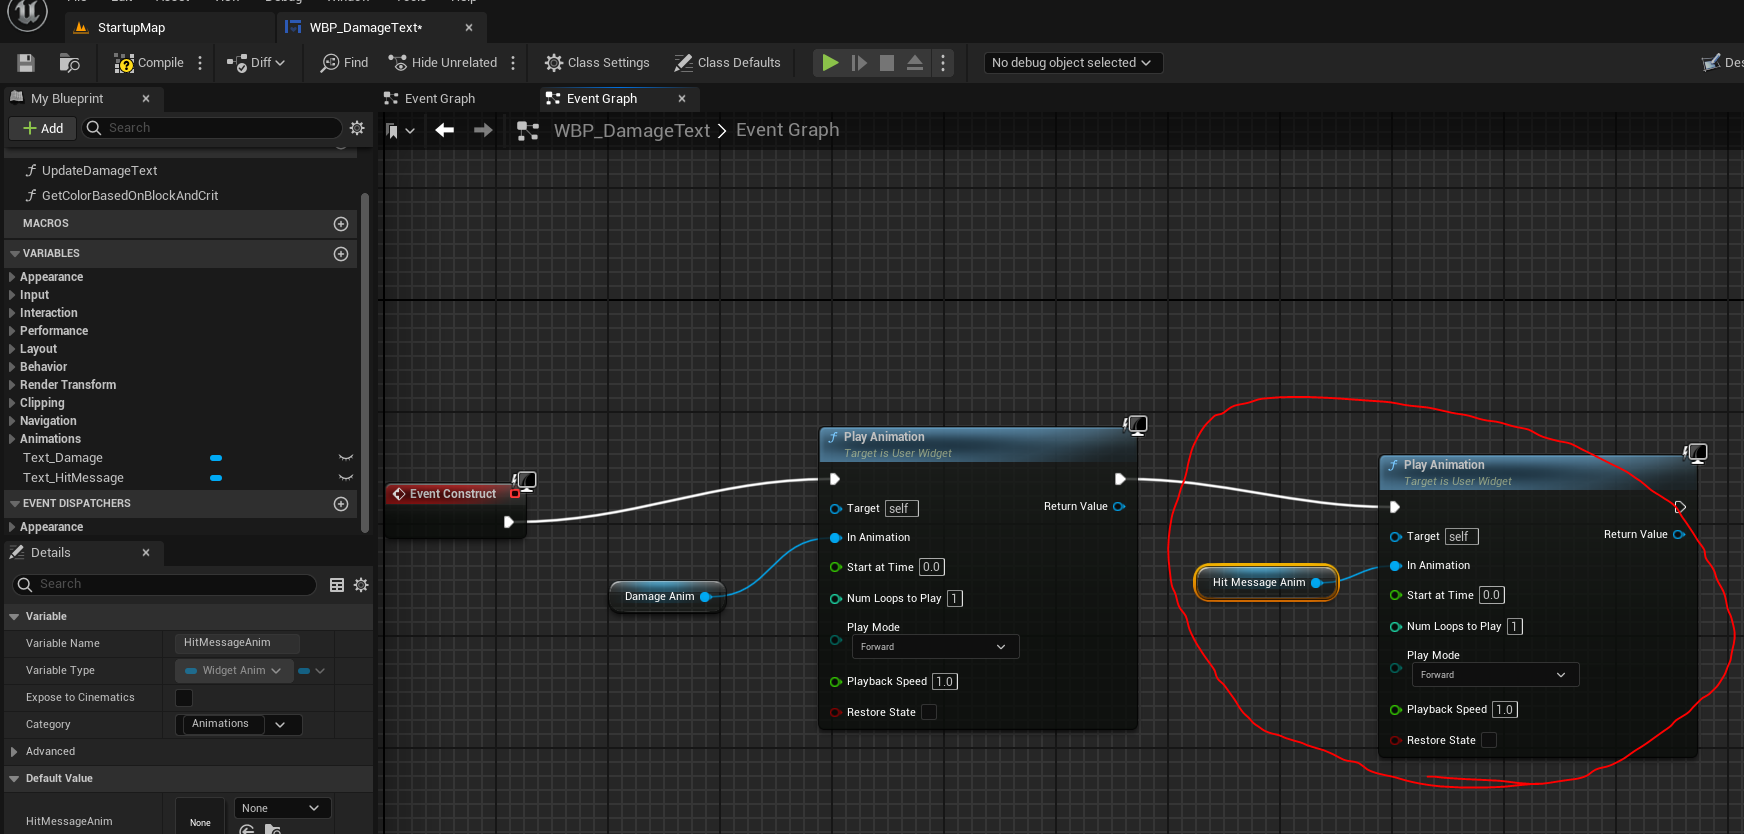Focus the My Blueprint search field
Viewport: 1744px width, 834px height.
click(212, 128)
